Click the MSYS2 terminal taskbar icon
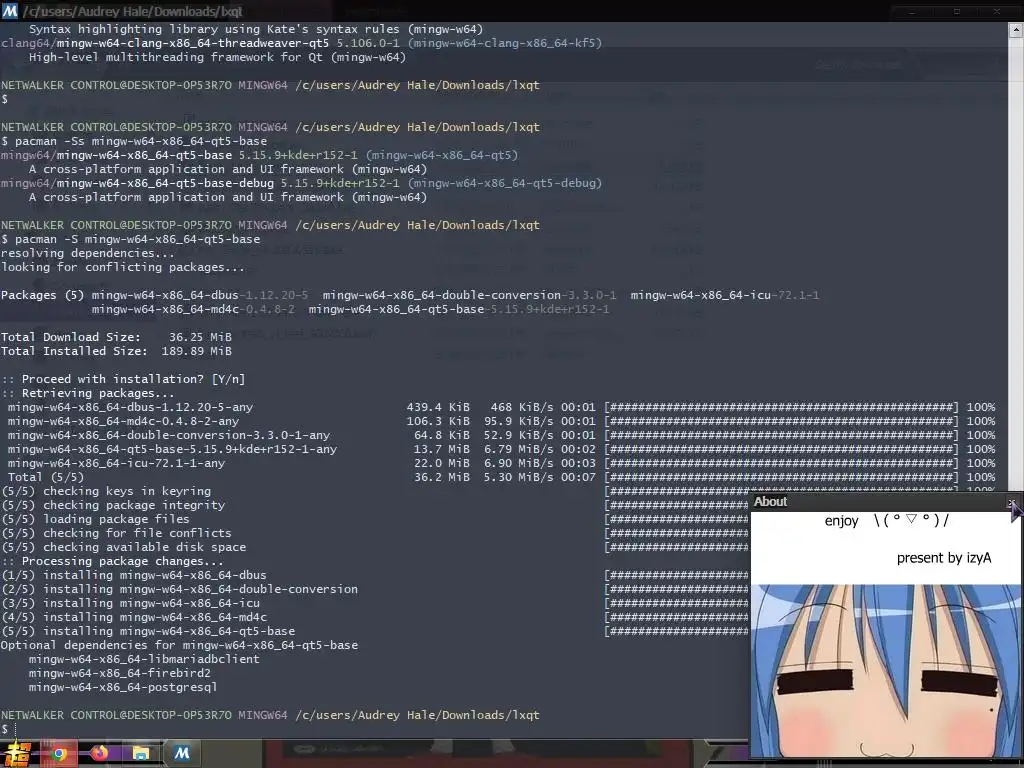Screen dimensions: 1024x768 (x=182, y=754)
